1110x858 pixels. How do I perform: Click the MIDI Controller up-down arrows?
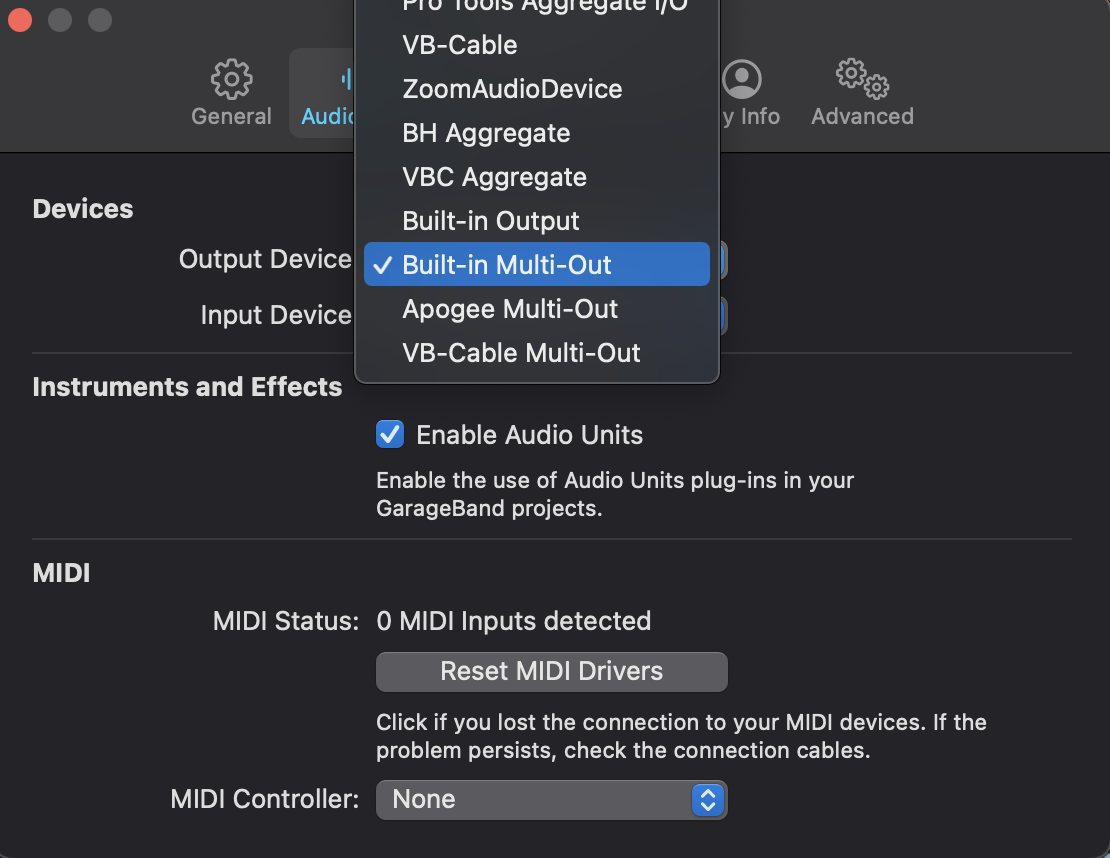708,800
